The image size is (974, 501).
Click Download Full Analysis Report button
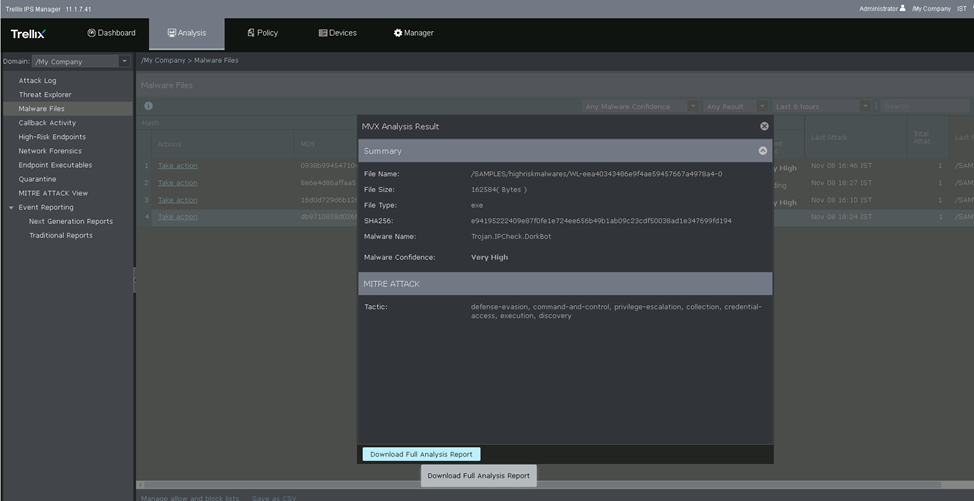pyautogui.click(x=421, y=454)
